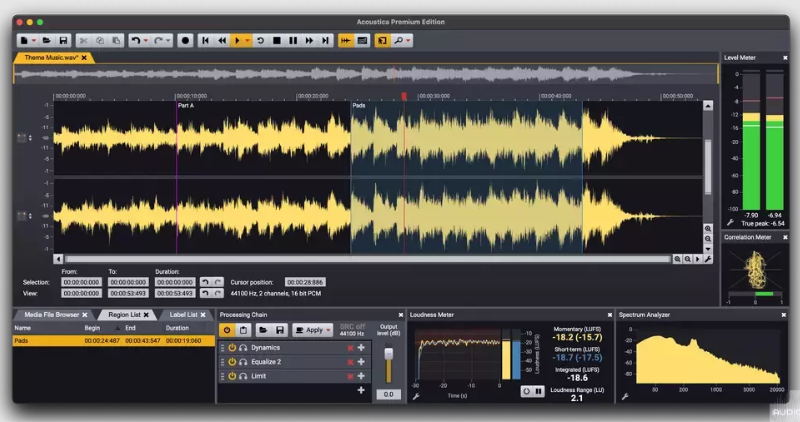Solo-preview Dynamics with the headphones icon
The width and height of the screenshot is (800, 422).
243,347
